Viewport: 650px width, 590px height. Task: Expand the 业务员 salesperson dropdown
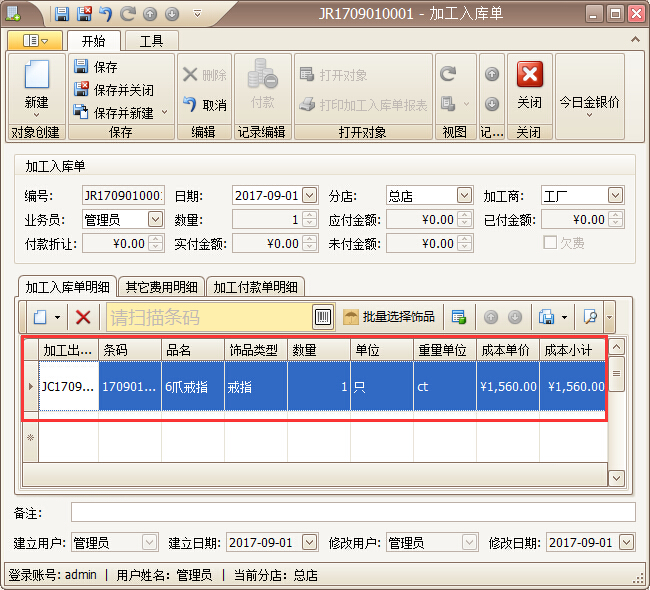coord(155,219)
